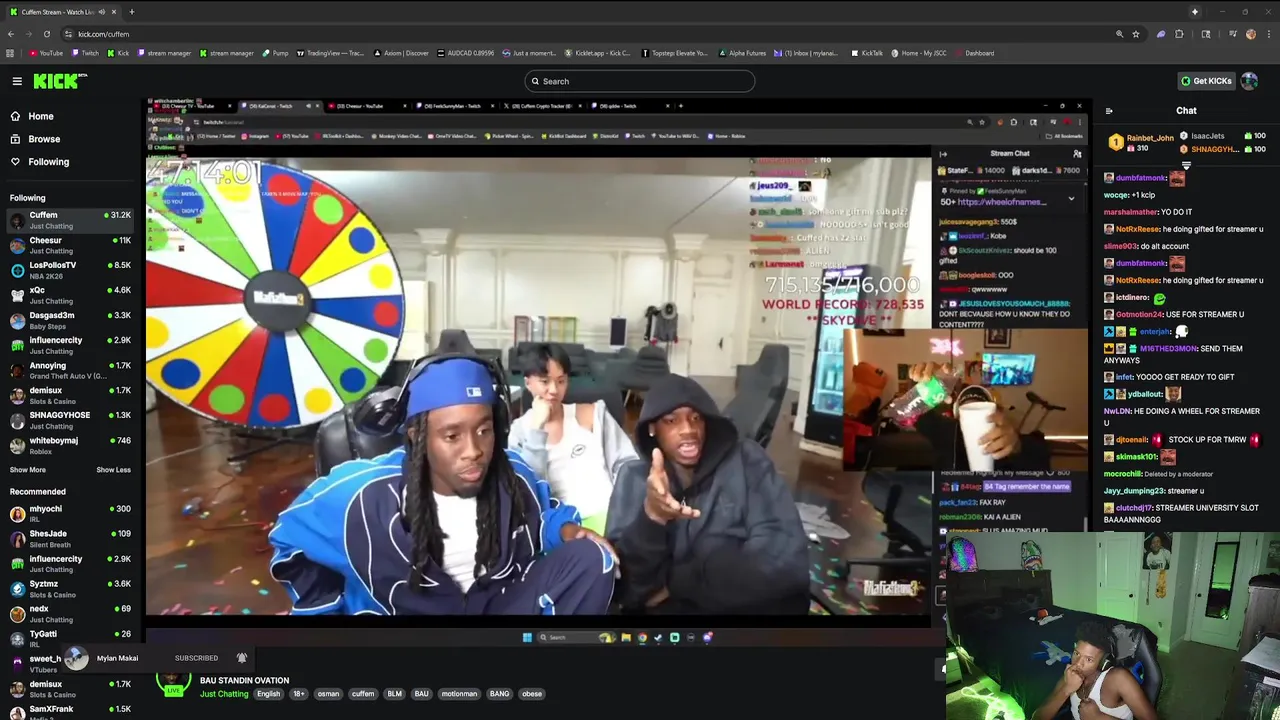Open the KickTalk bookmark

coord(866,53)
